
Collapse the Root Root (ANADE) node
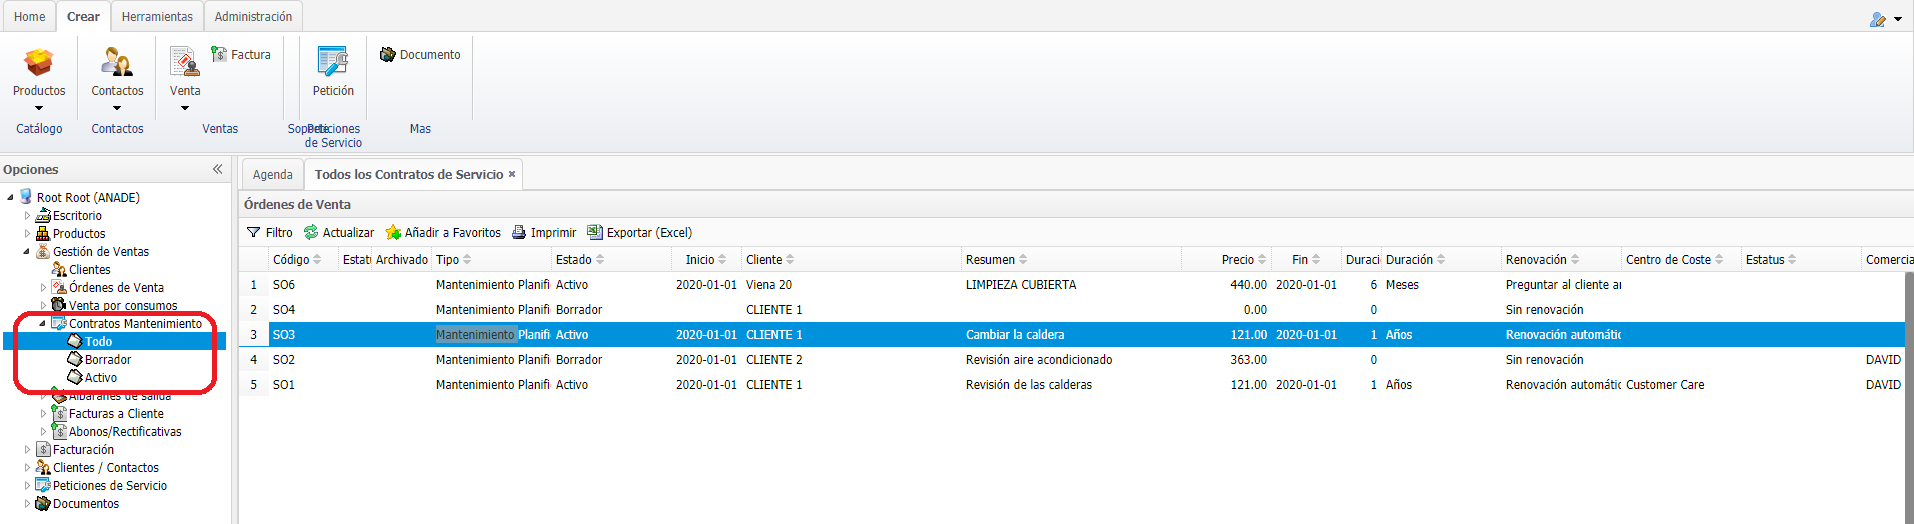[10, 198]
